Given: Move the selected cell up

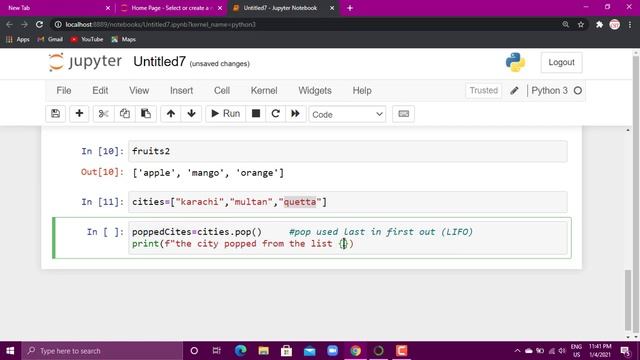Looking at the screenshot, I should (x=171, y=114).
